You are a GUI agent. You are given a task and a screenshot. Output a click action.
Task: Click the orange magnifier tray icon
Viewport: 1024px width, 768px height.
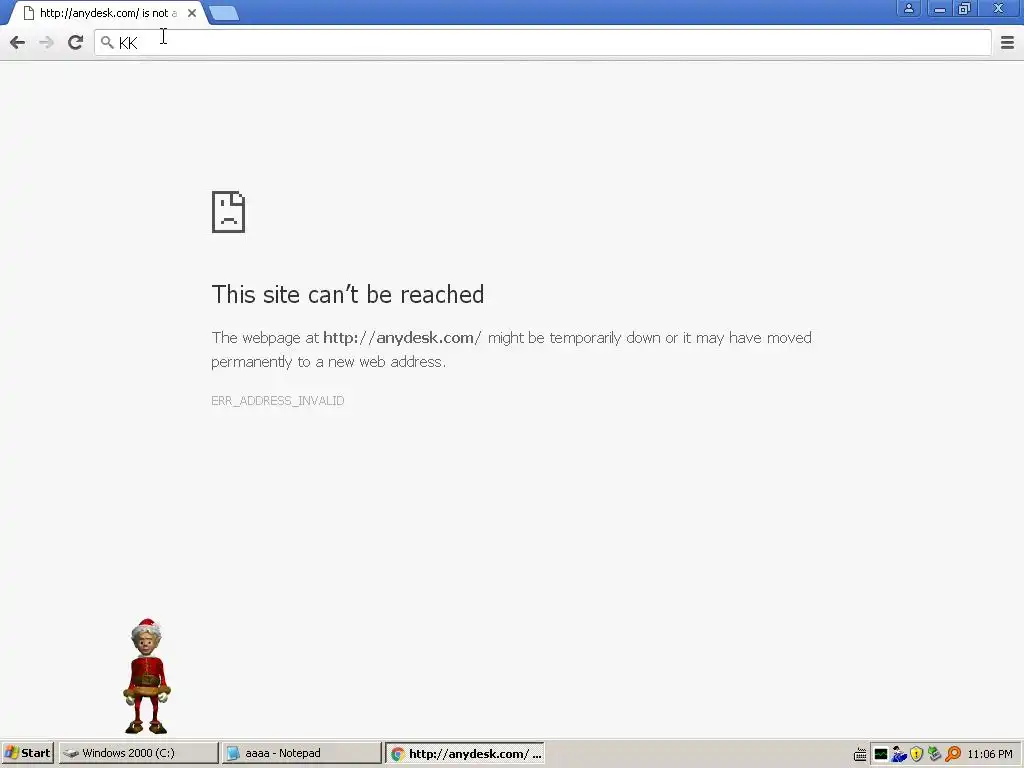[x=953, y=754]
